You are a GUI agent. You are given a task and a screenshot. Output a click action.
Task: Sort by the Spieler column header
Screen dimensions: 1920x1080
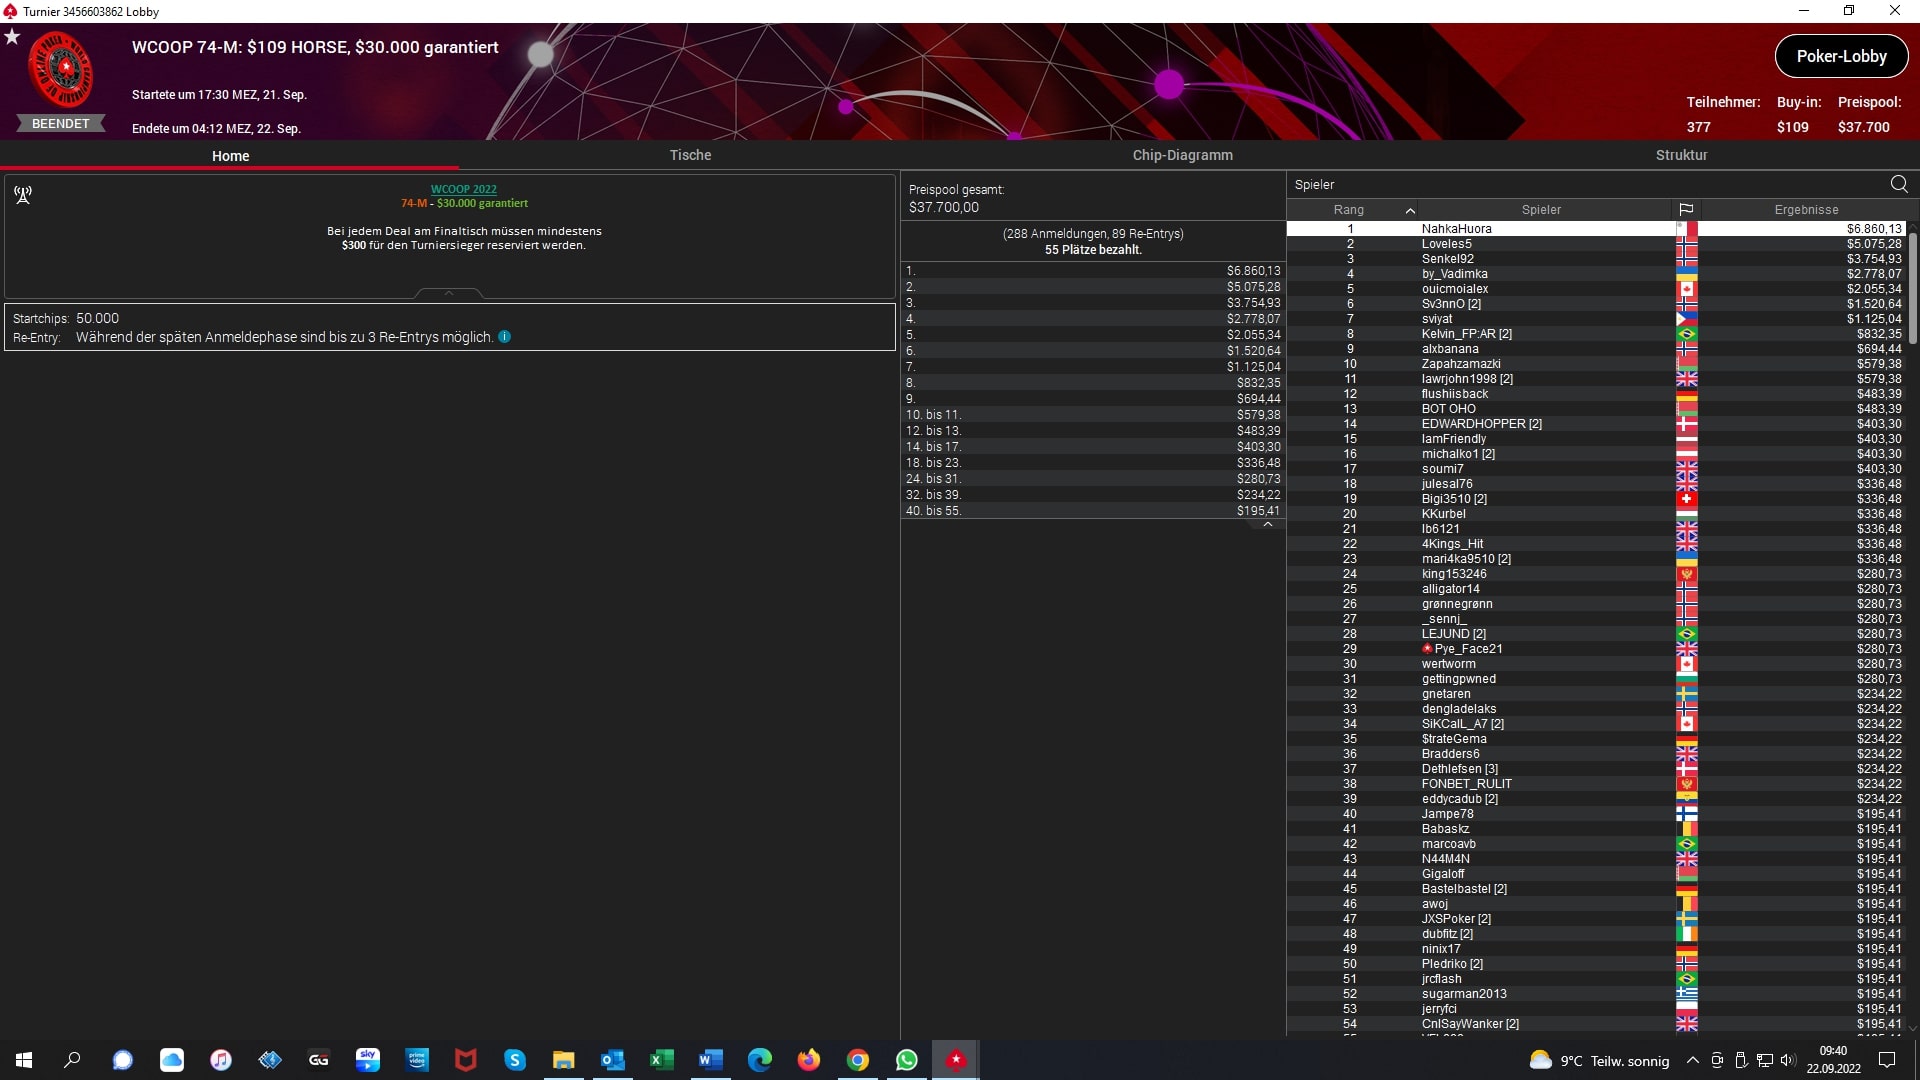point(1541,210)
